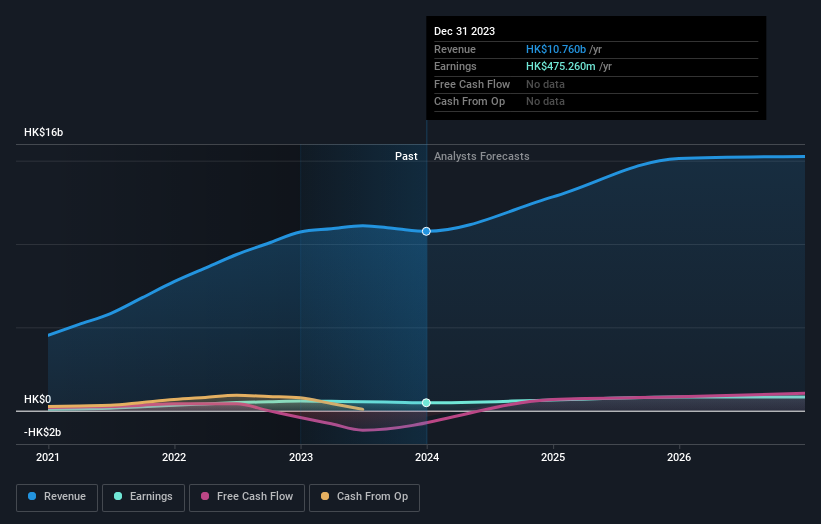821x524 pixels.
Task: Click the teal Earnings legend dot
Action: 118,496
